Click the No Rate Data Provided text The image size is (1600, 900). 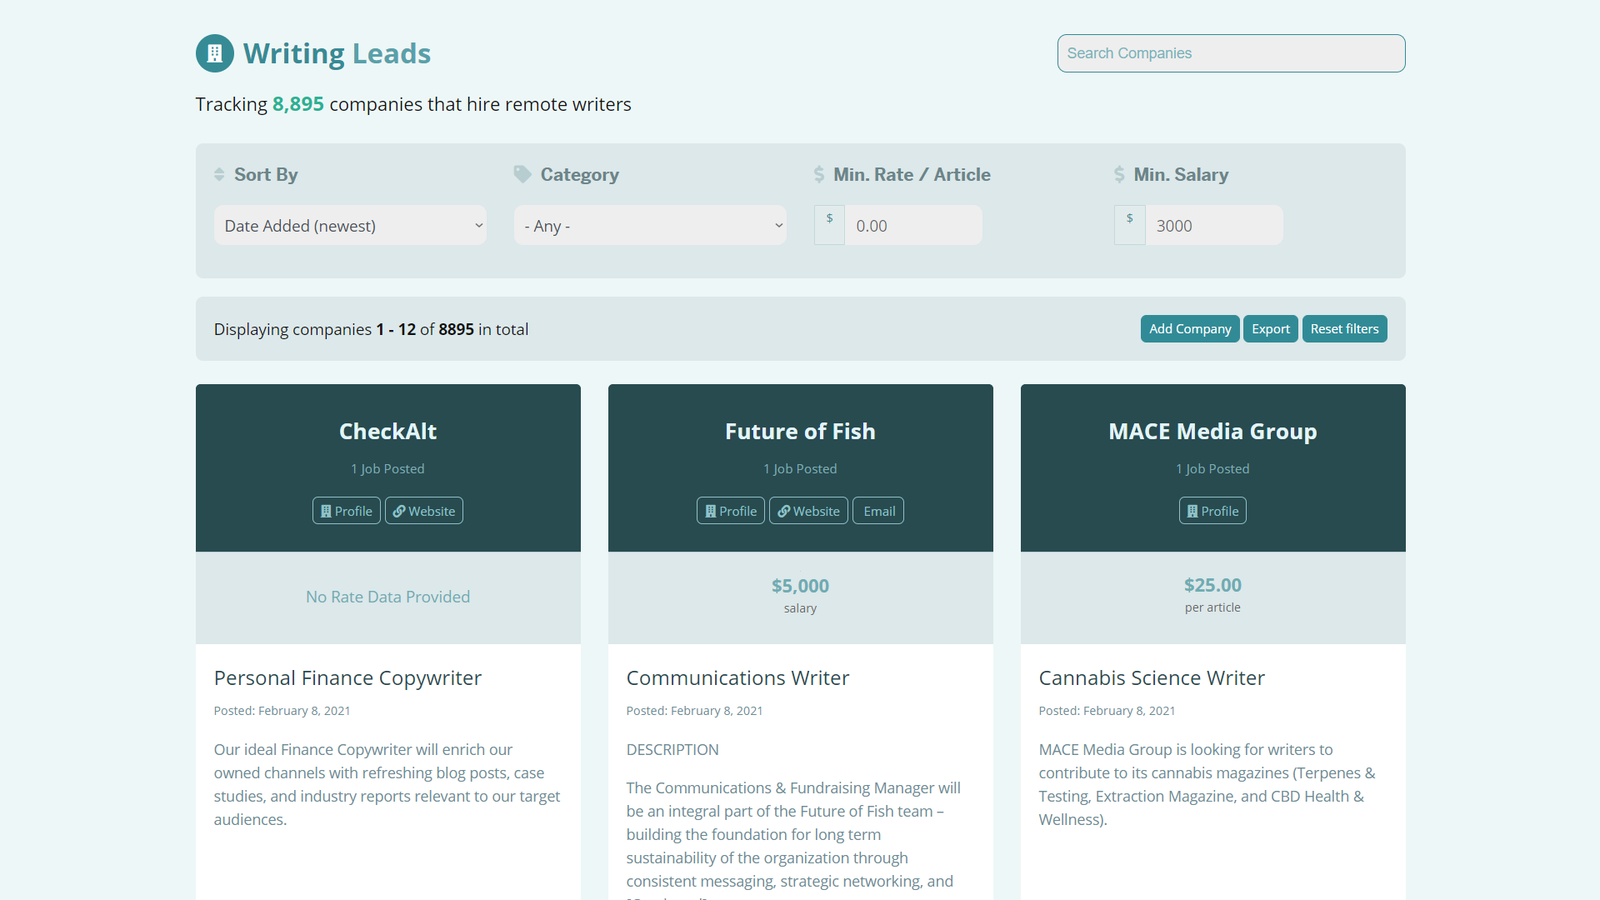pos(388,597)
